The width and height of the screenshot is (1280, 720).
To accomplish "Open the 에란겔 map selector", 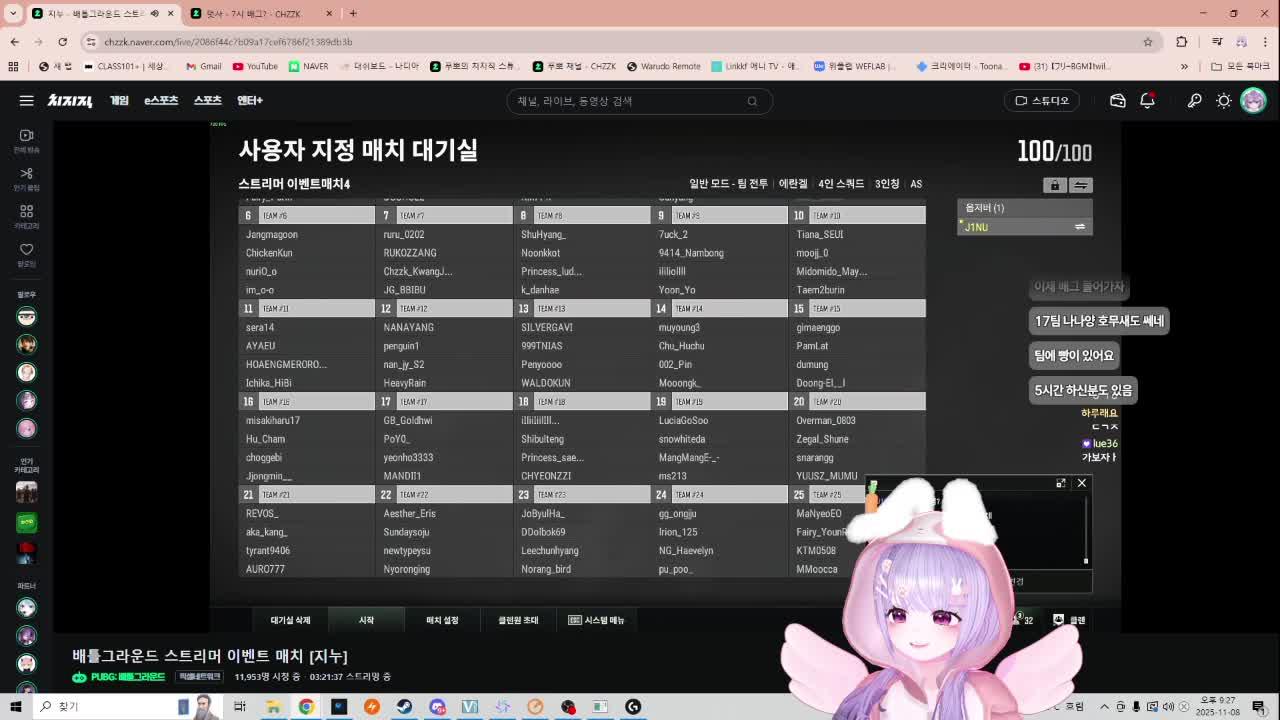I will pyautogui.click(x=793, y=184).
